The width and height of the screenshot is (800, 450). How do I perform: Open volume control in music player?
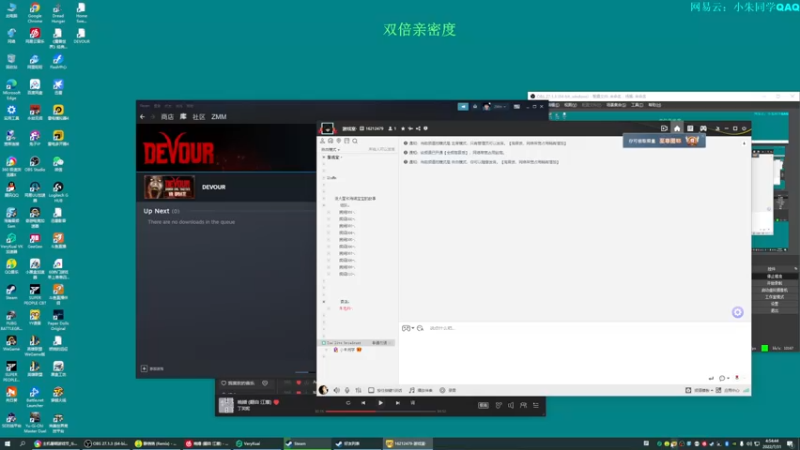pos(511,405)
